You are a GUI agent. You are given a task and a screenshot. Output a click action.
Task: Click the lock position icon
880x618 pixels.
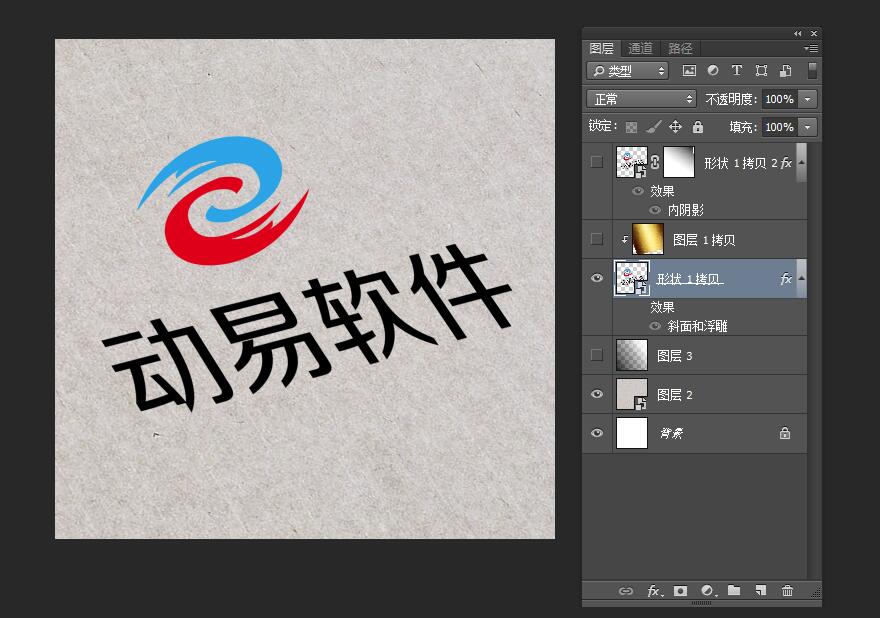point(675,127)
